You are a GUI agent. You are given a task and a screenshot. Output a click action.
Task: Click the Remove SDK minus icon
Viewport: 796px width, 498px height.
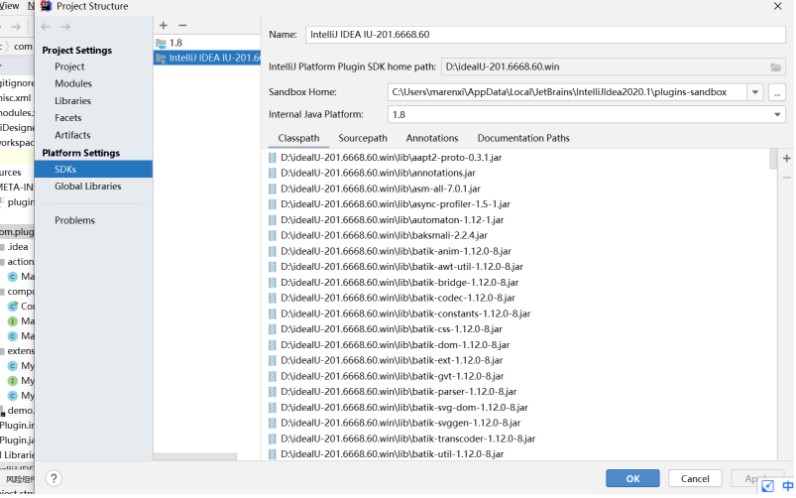[x=183, y=25]
